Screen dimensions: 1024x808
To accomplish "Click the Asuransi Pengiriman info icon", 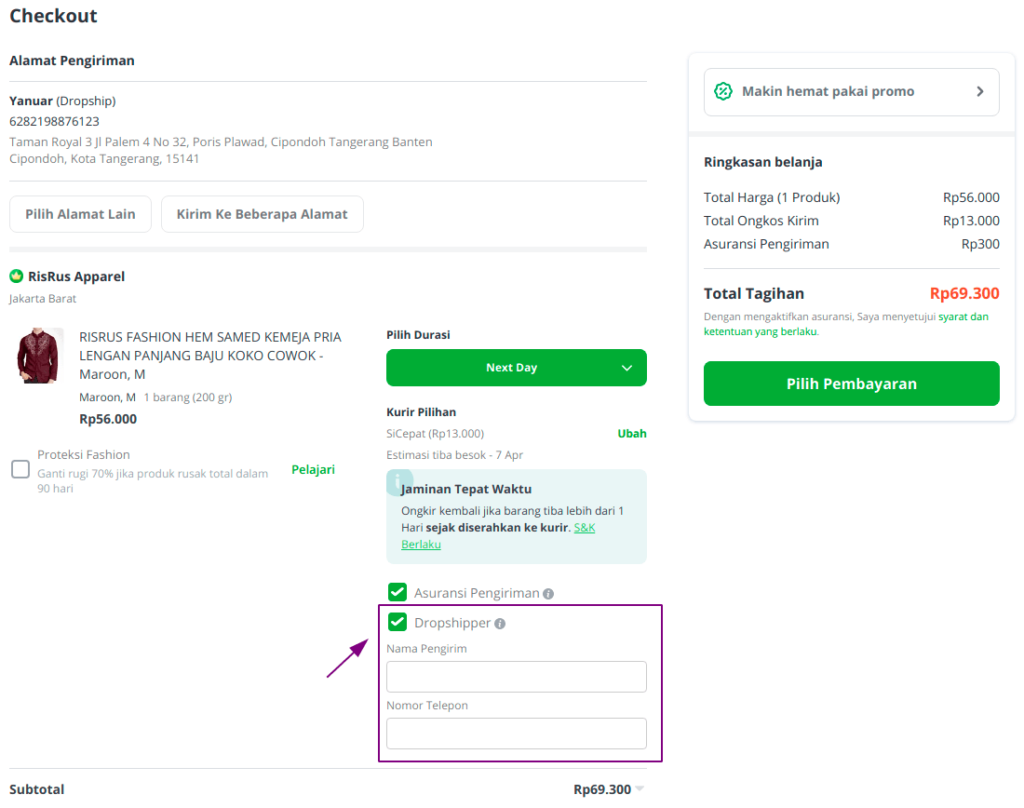I will click(x=549, y=594).
